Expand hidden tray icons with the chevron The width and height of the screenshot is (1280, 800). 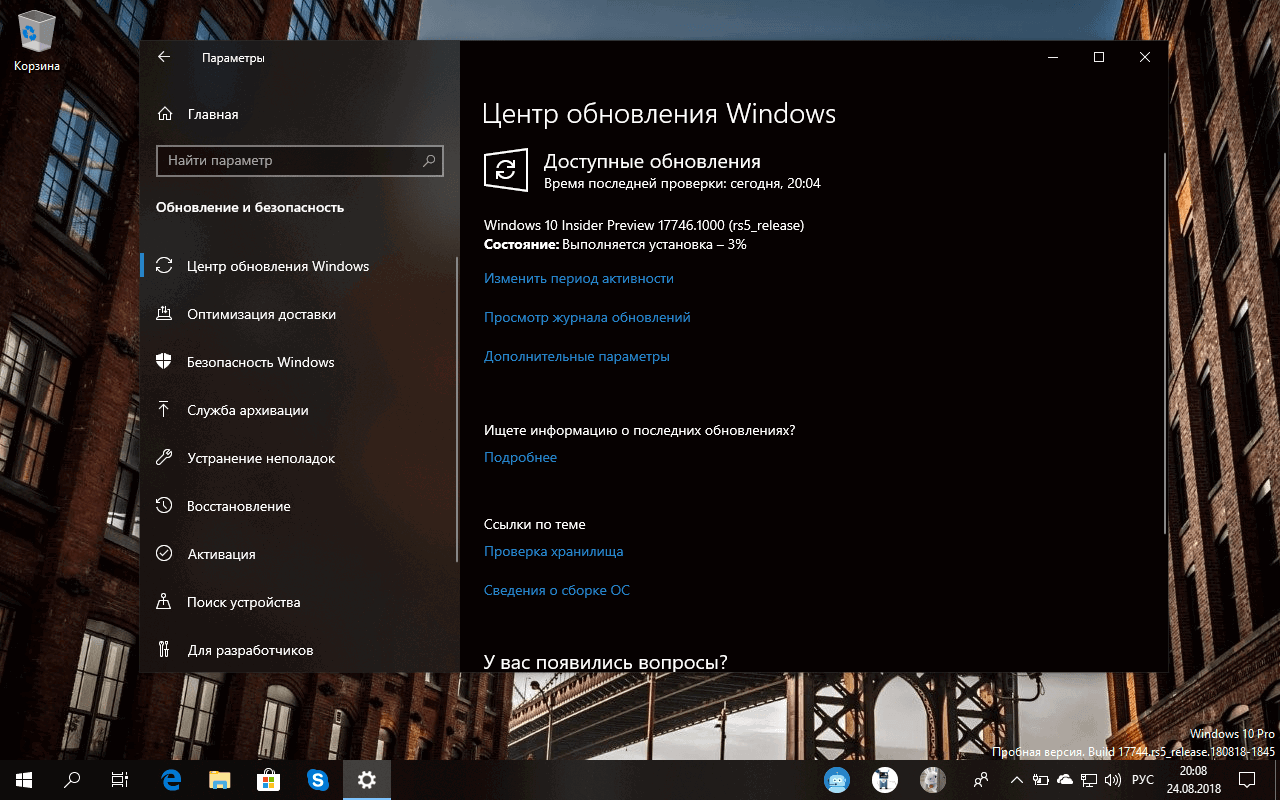pos(1016,780)
